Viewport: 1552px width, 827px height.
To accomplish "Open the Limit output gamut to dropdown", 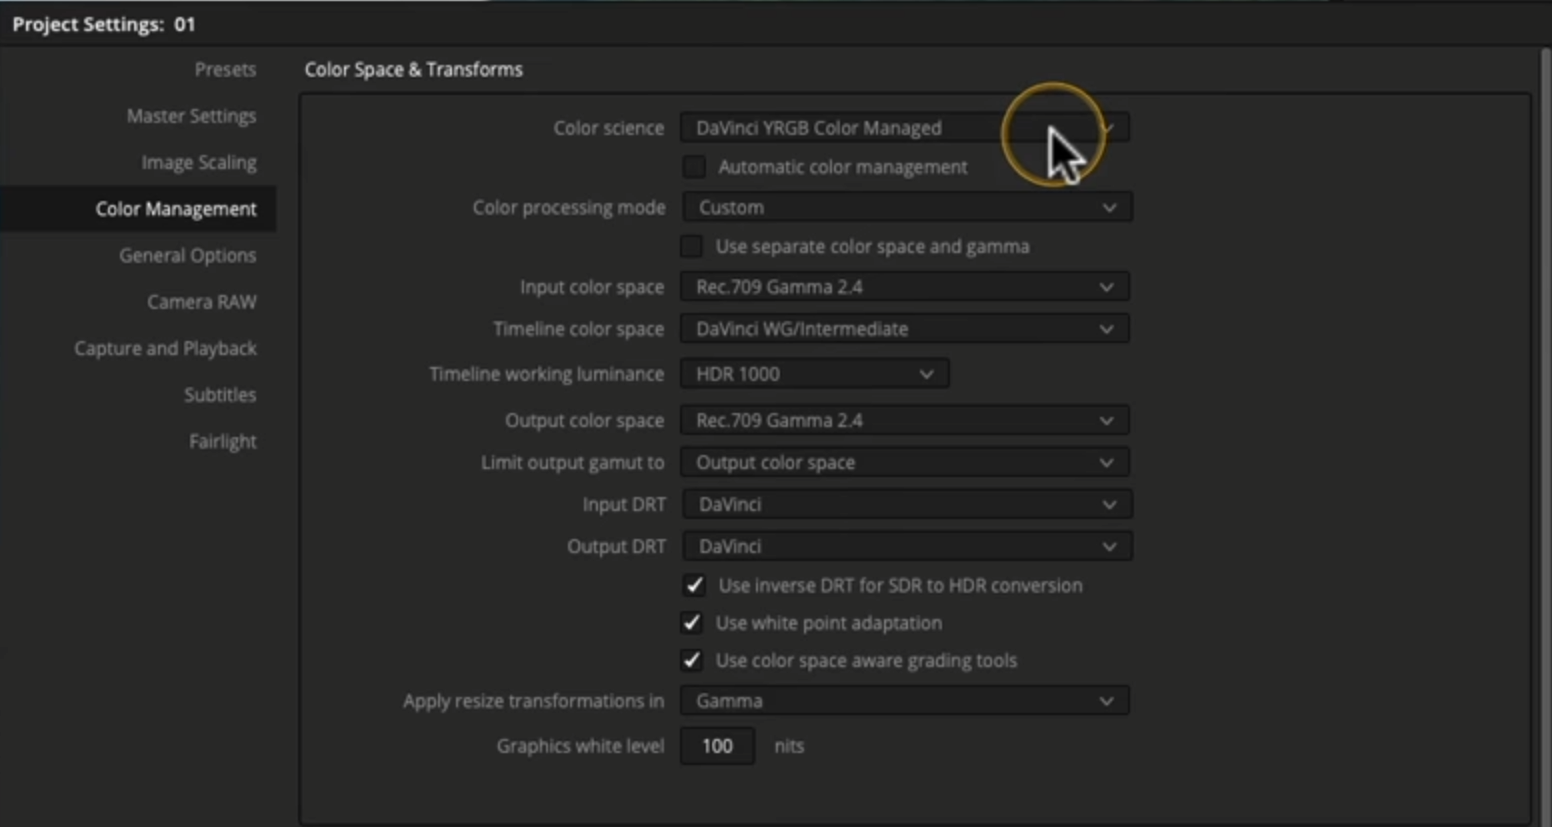I will 904,463.
